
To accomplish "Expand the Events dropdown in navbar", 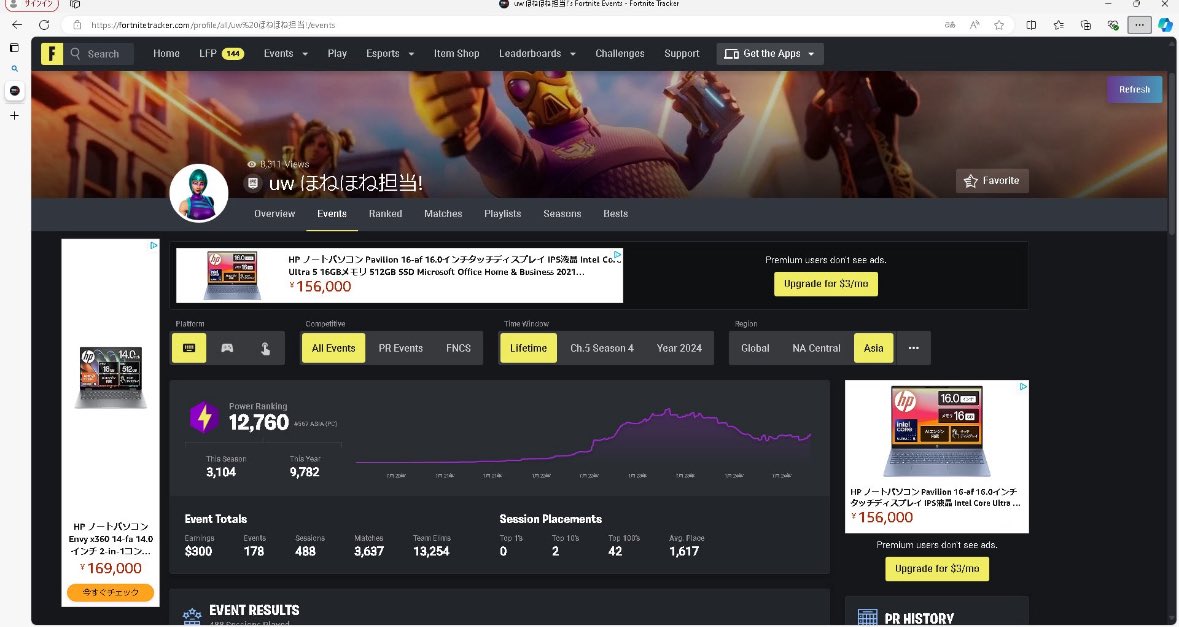I will 286,53.
